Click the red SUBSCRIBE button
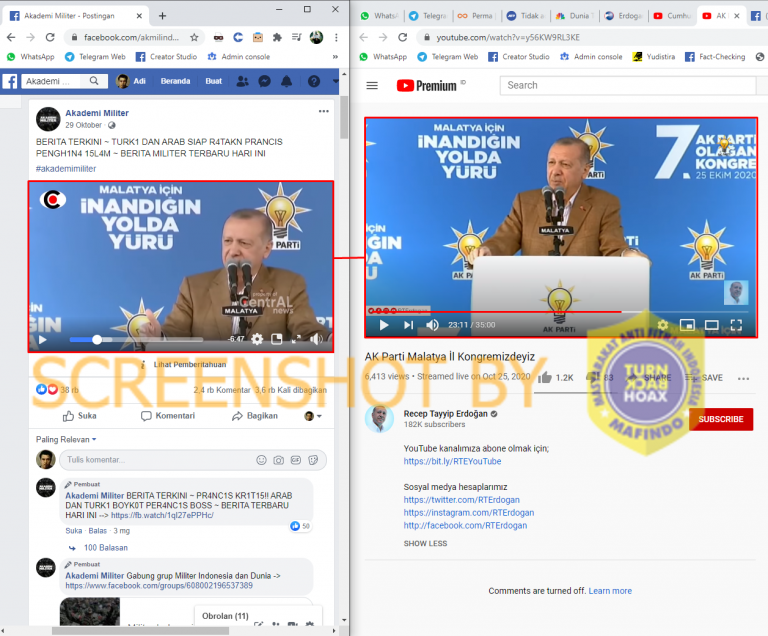The width and height of the screenshot is (768, 636). (x=720, y=419)
